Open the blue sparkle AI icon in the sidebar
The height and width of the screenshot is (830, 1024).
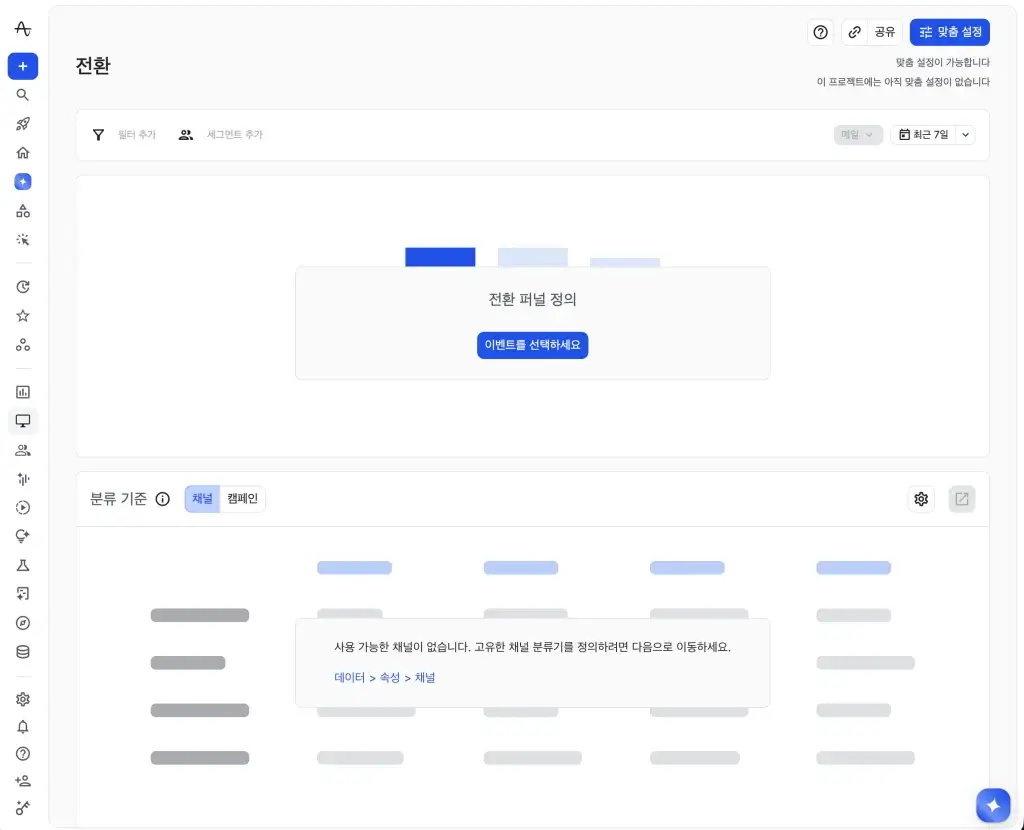23,182
